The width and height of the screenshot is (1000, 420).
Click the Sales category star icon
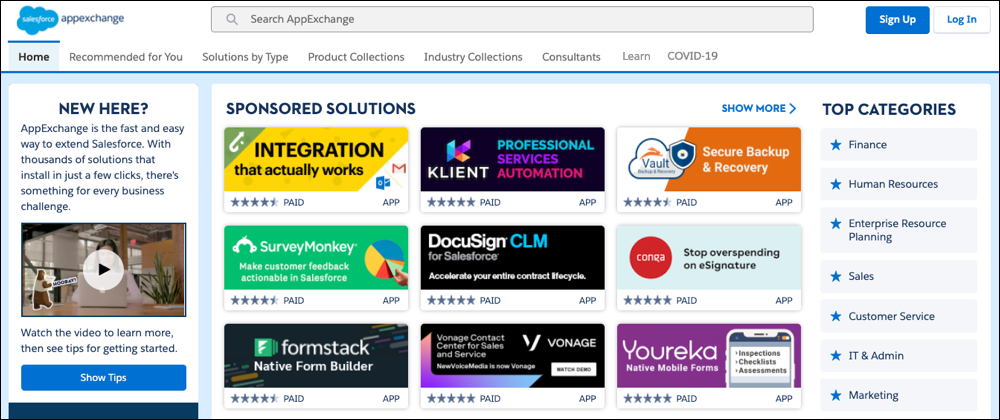point(836,277)
